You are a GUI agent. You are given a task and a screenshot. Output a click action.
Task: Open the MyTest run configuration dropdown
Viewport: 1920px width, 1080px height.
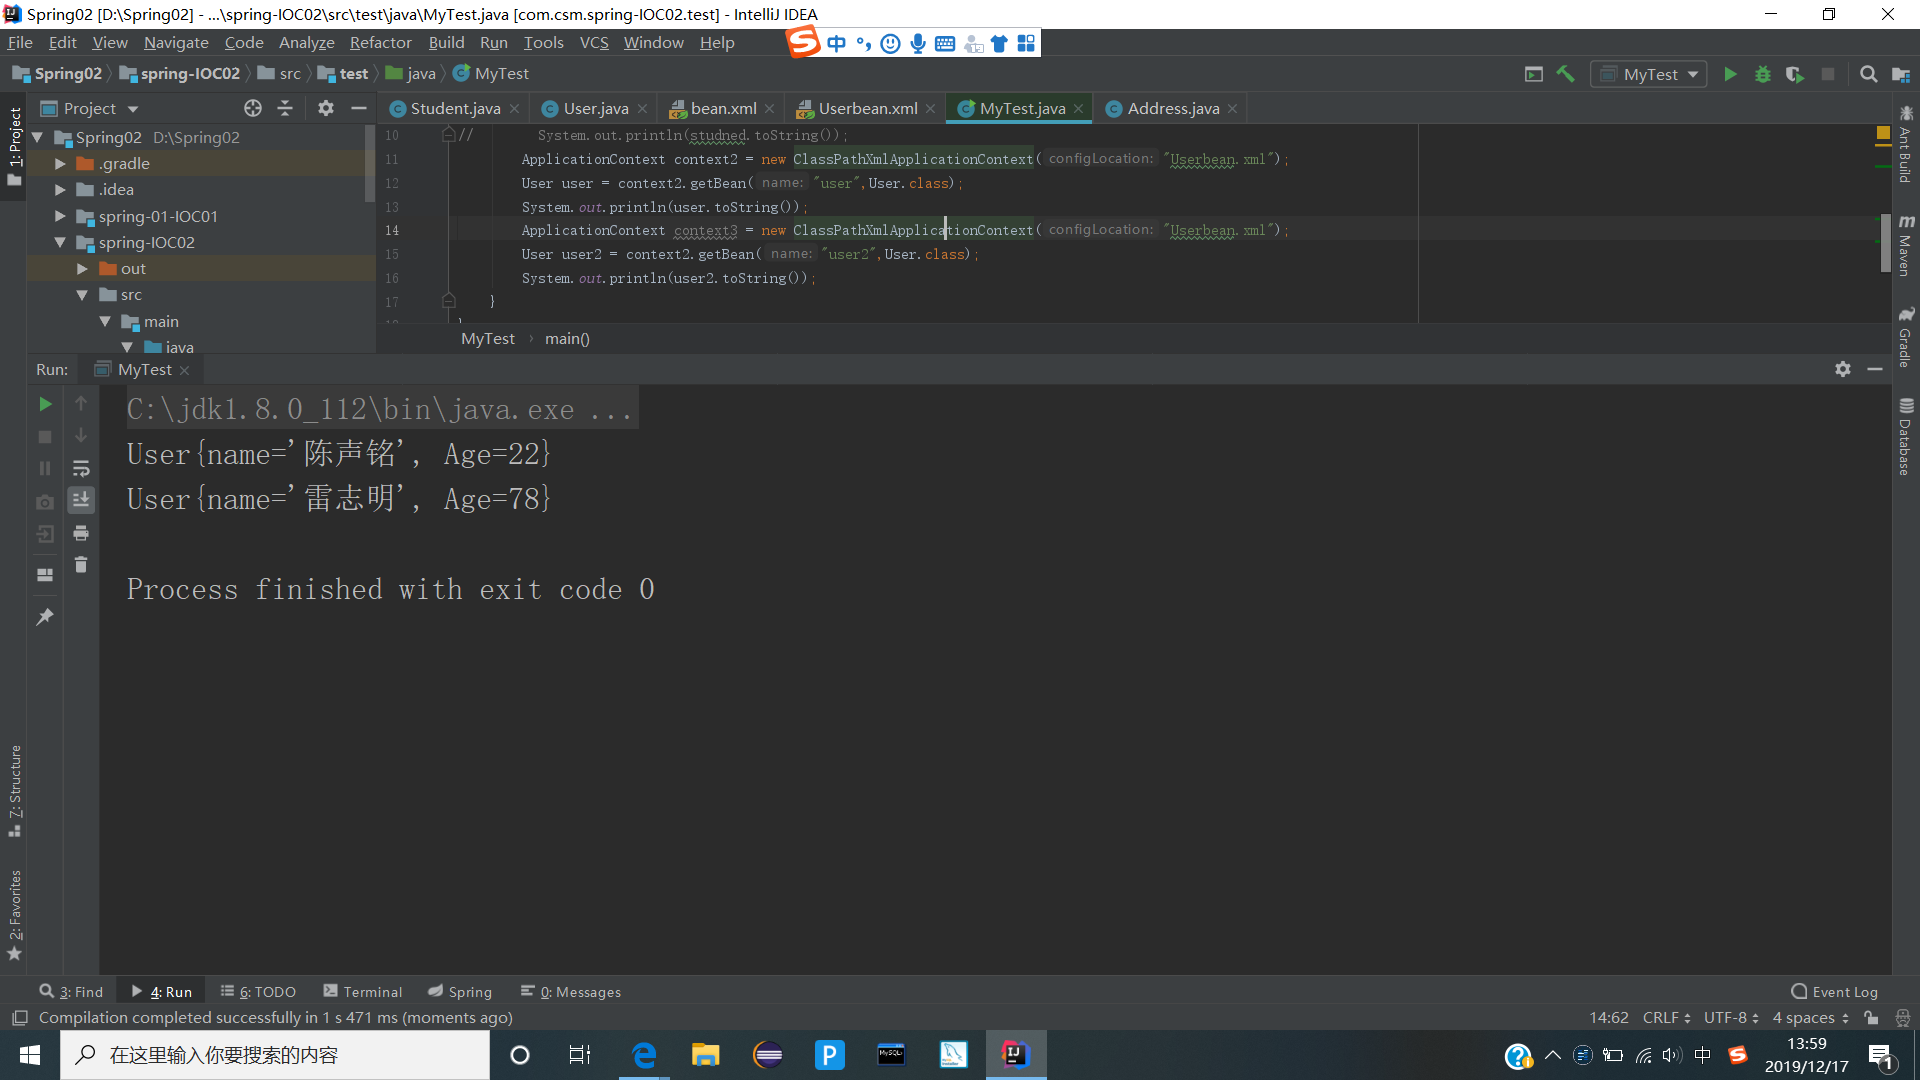click(1650, 74)
